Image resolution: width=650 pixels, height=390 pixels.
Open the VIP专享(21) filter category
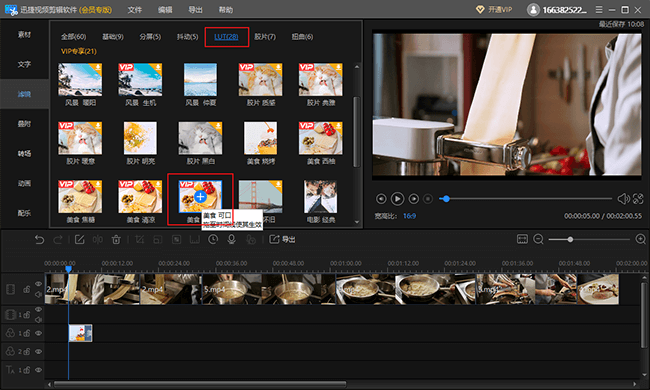[x=79, y=51]
